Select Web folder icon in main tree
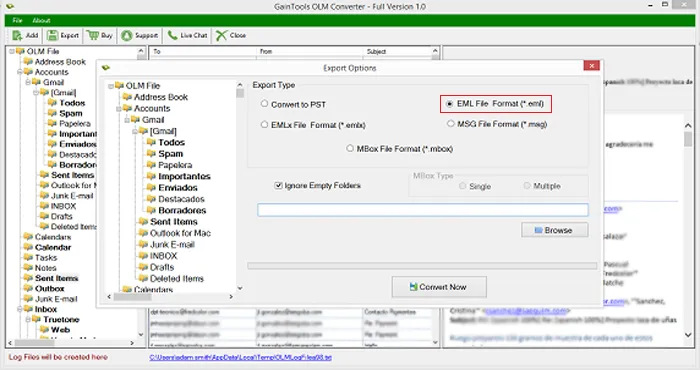 44,329
